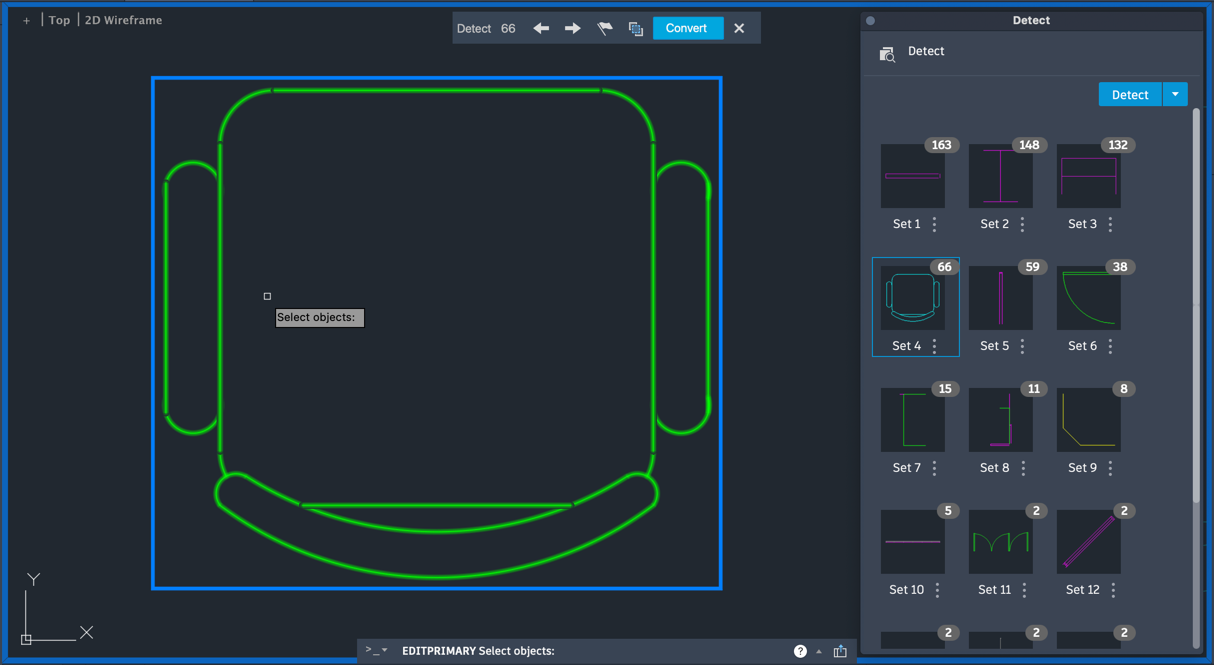Click the command line input field

(x=595, y=651)
